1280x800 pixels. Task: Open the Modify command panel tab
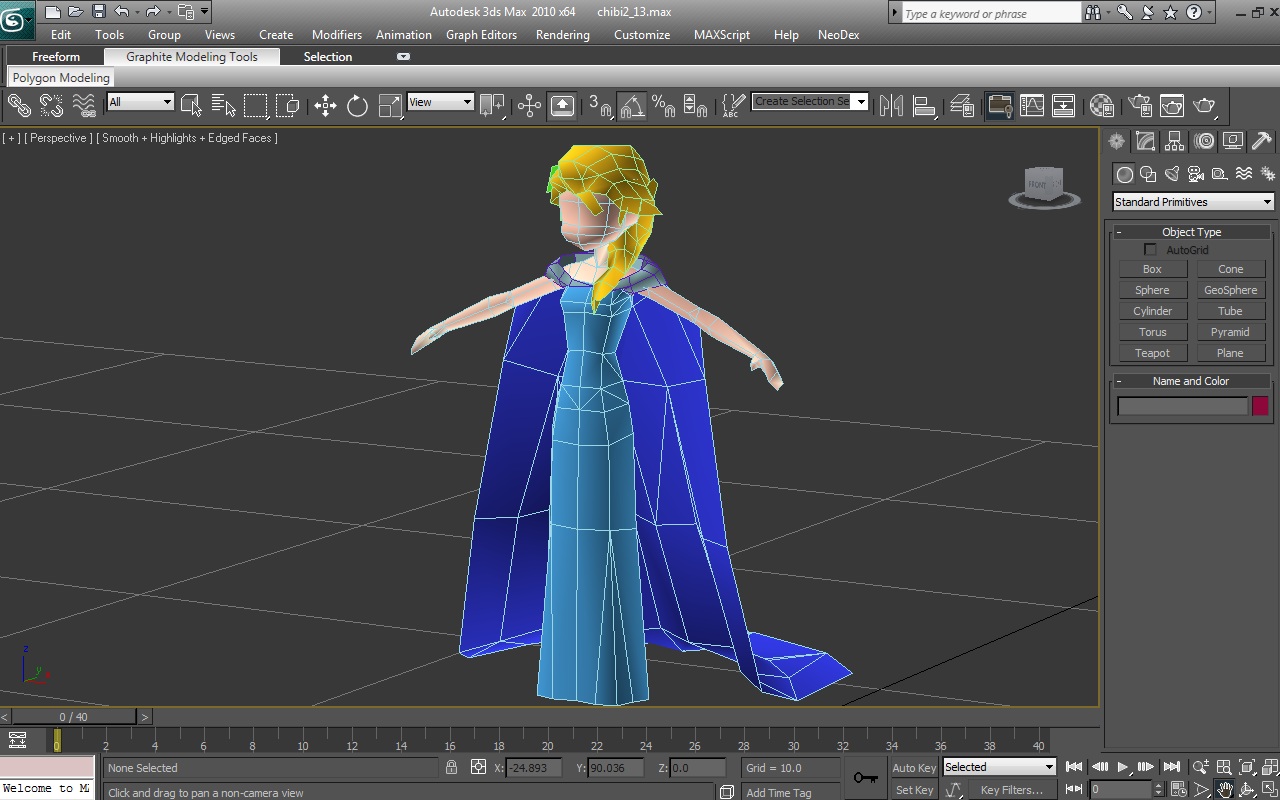[x=1146, y=141]
